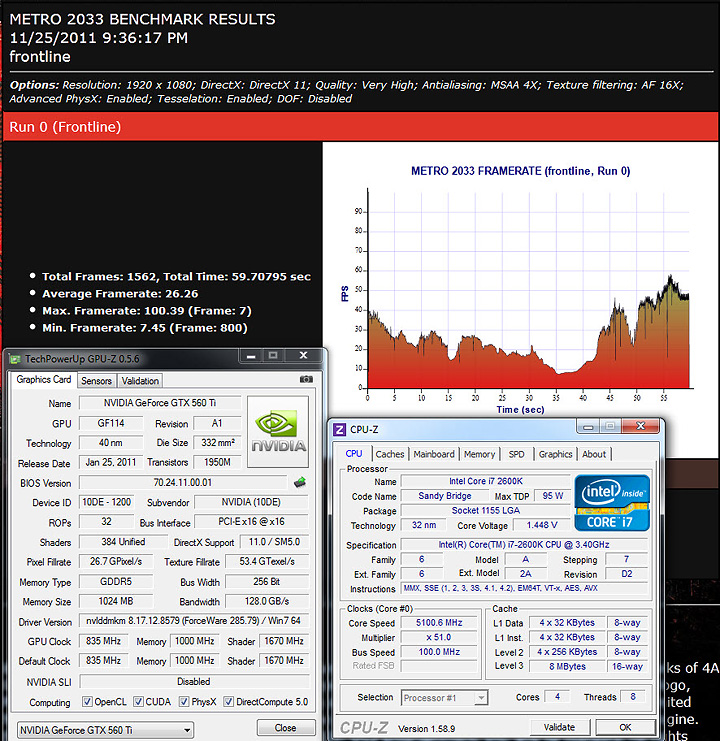Screen dimensions: 720x741
Task: Select the Graphics Card tab in GPU-Z
Action: (x=43, y=379)
